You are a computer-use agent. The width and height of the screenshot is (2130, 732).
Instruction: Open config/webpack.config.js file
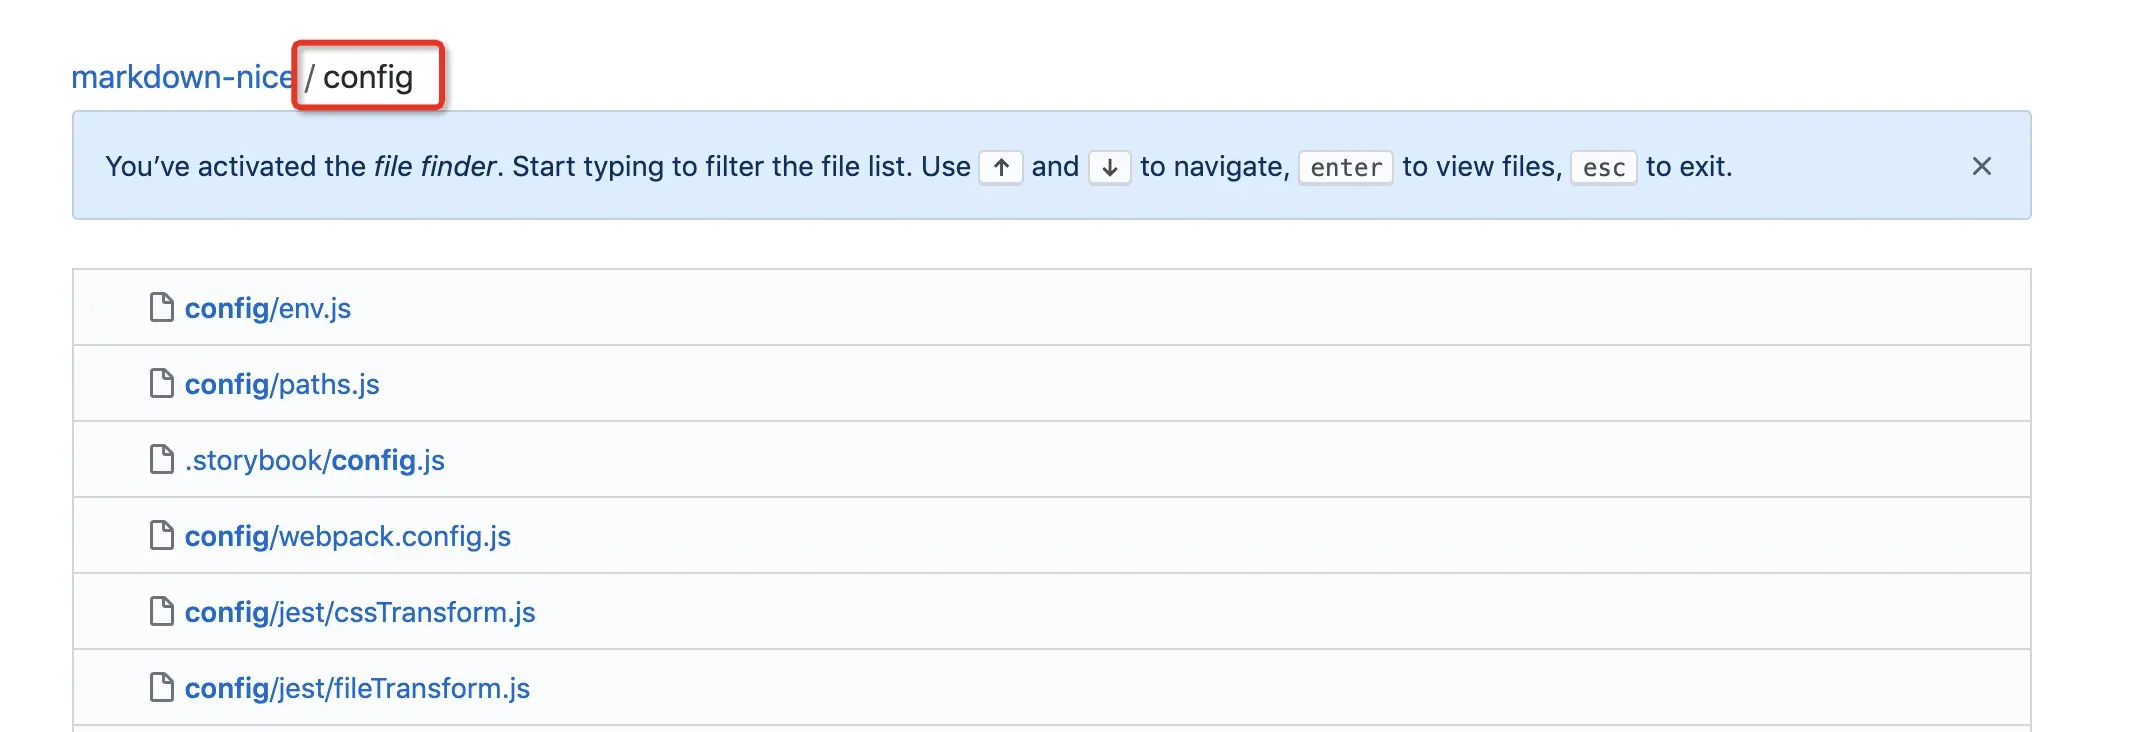(348, 536)
